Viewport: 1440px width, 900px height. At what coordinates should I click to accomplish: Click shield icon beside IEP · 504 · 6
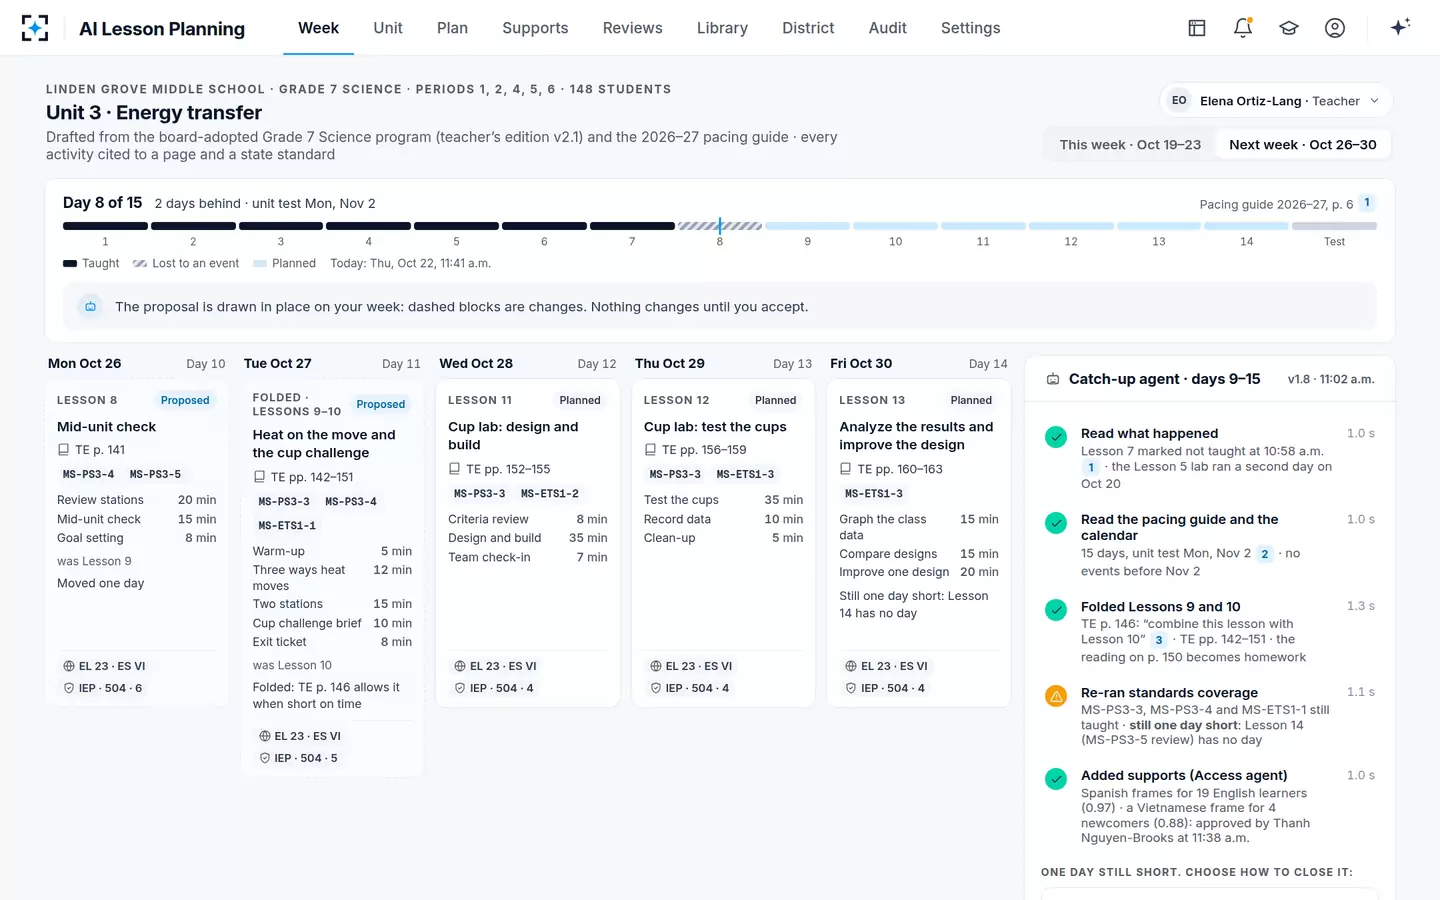click(69, 688)
